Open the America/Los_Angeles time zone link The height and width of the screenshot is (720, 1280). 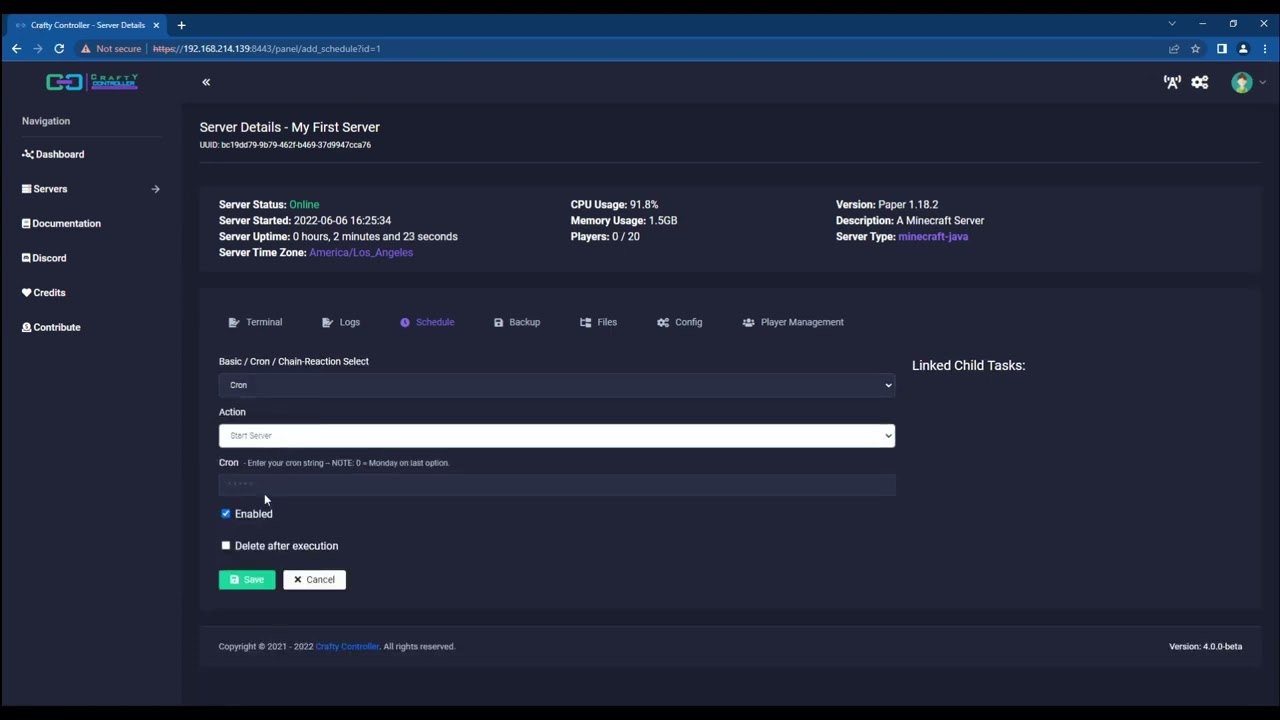361,253
